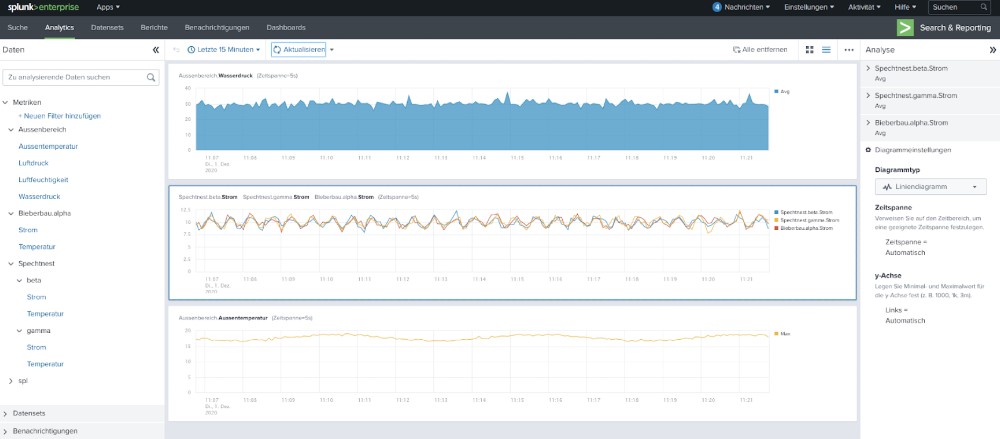Collapse the beta subnode
Image resolution: width=1000 pixels, height=439 pixels.
(19, 280)
